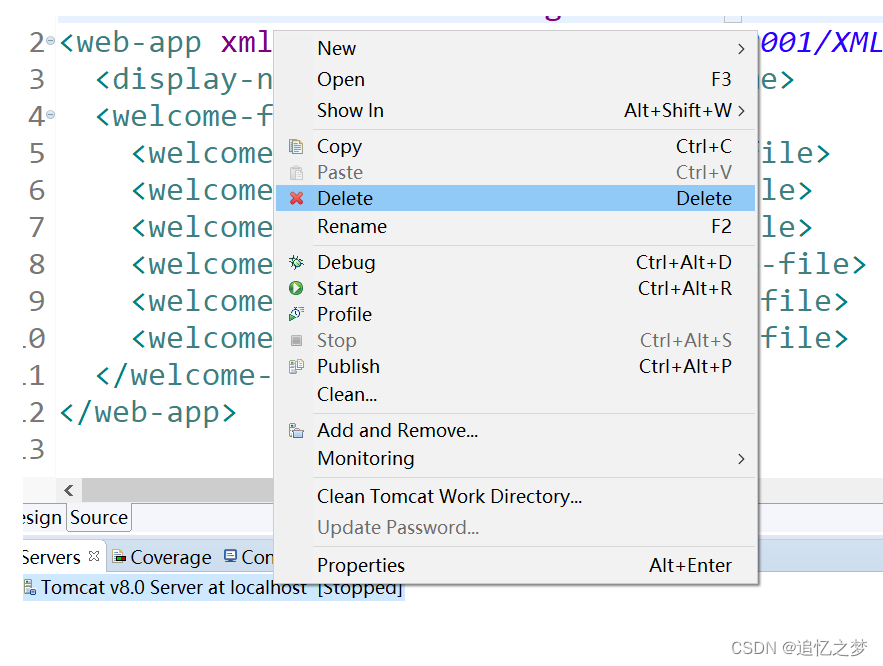Select Monitoring menu entry
Screen dimensions: 883x666
click(x=515, y=459)
